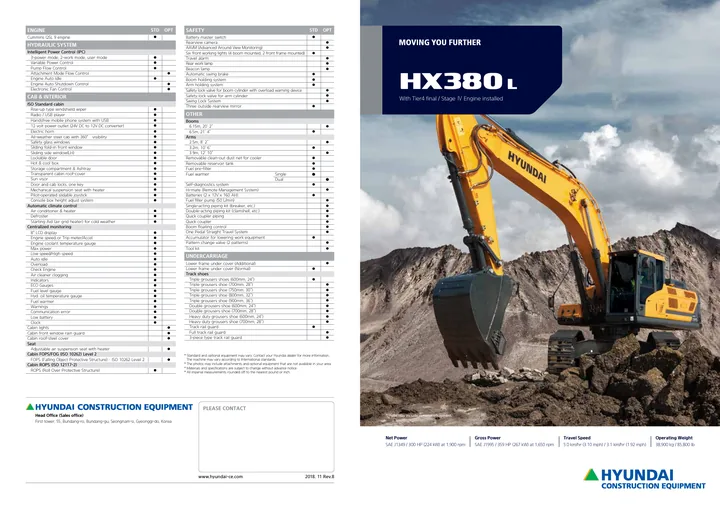Click the 'Lockable door' row
The width and height of the screenshot is (720, 509).
[x=101, y=158]
